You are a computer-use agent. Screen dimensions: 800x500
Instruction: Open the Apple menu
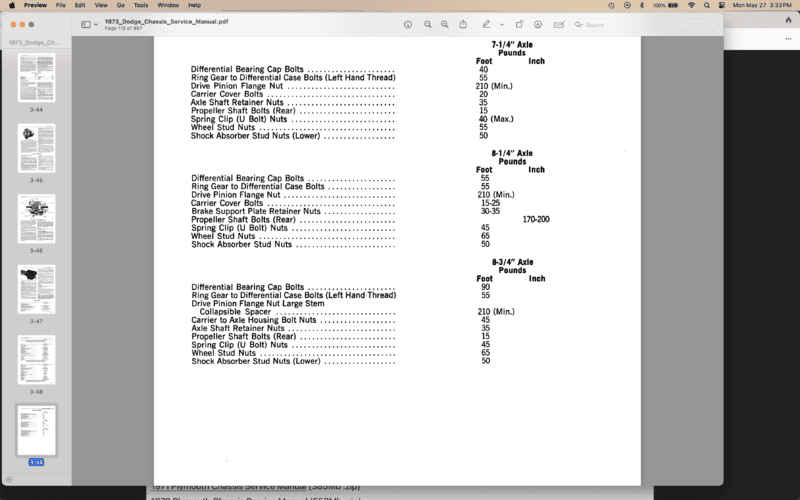(x=12, y=5)
